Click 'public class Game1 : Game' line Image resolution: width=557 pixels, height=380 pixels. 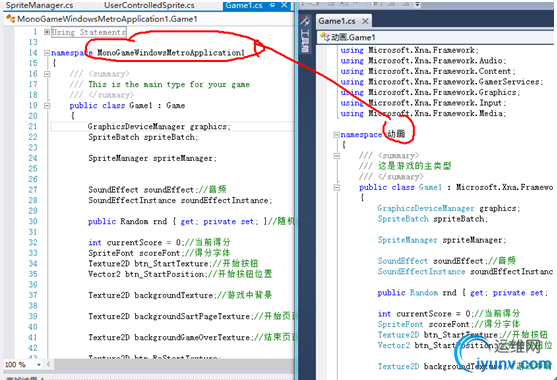(127, 105)
